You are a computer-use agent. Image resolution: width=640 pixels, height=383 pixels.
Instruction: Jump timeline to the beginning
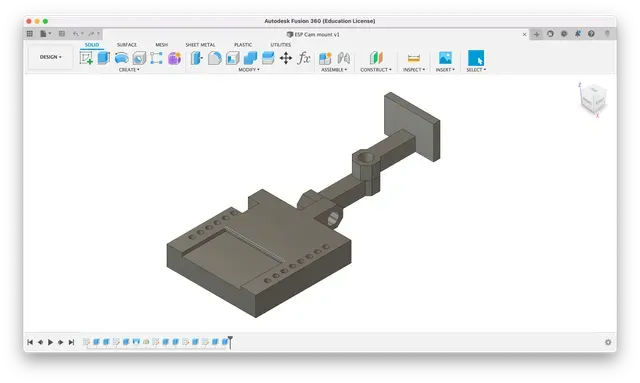coord(30,342)
